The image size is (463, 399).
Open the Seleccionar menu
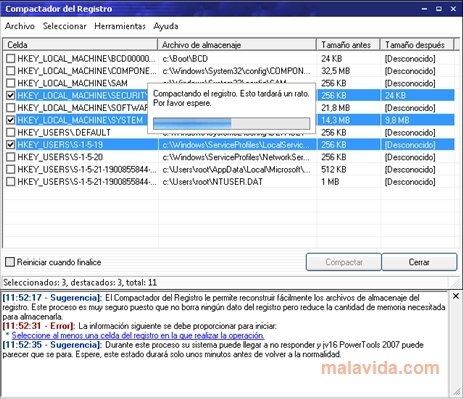(64, 26)
